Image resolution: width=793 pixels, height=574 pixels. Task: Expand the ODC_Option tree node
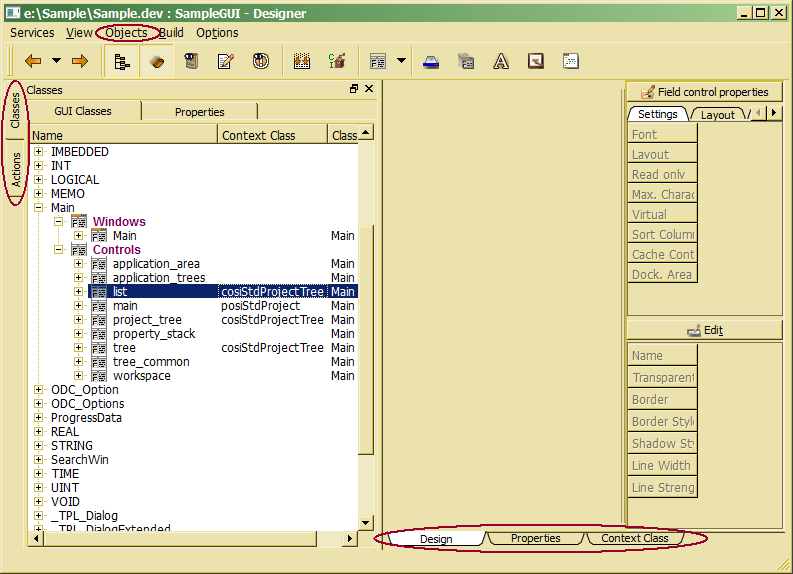coord(39,390)
